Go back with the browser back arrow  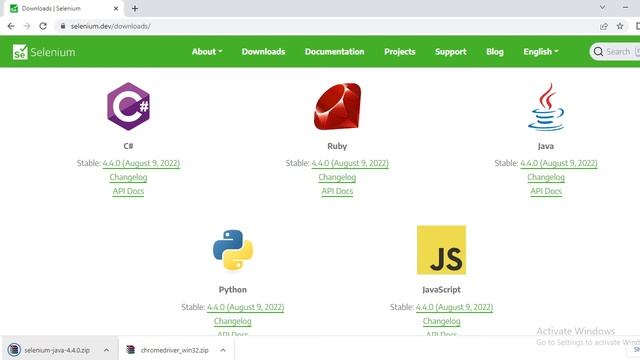click(11, 26)
